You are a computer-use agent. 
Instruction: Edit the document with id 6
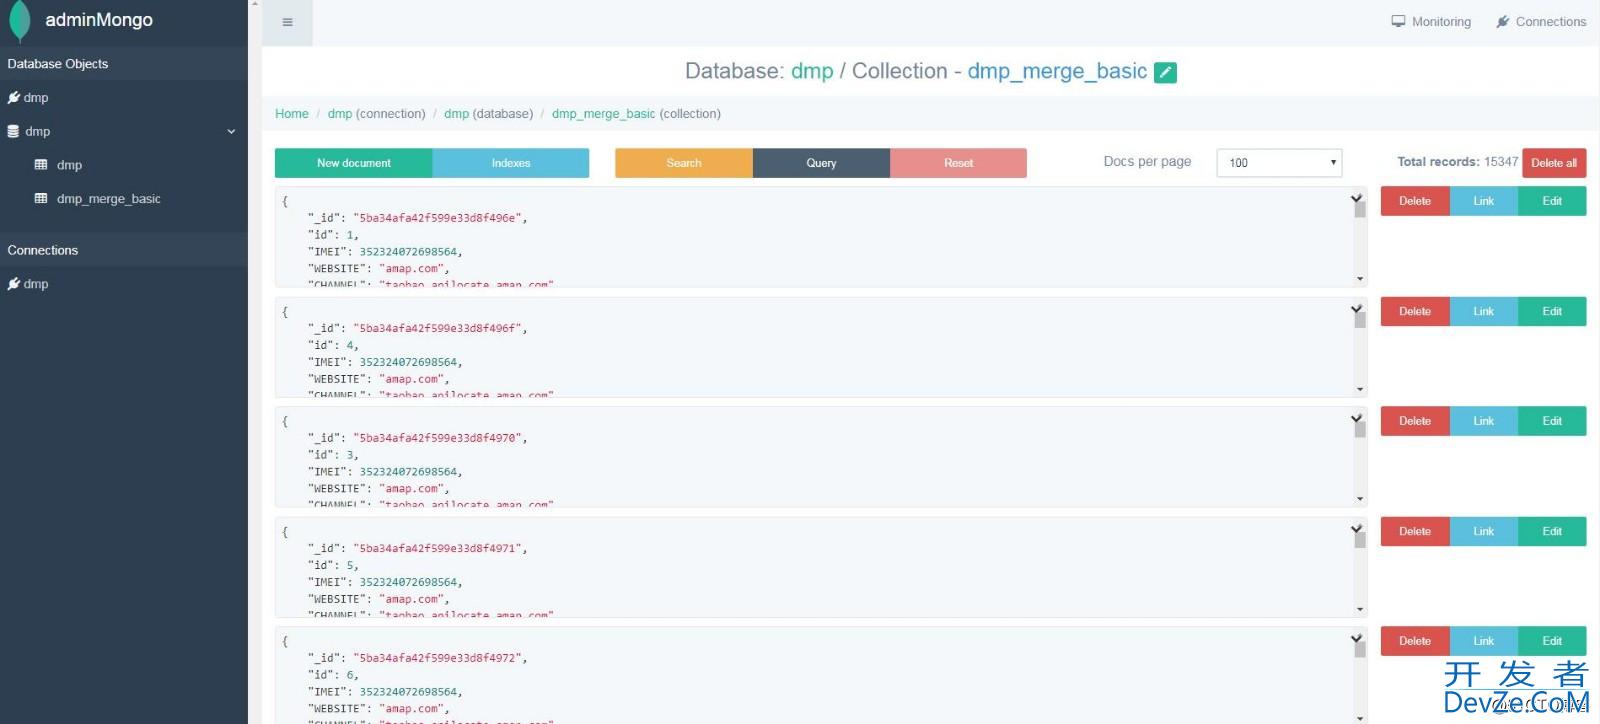click(1552, 641)
